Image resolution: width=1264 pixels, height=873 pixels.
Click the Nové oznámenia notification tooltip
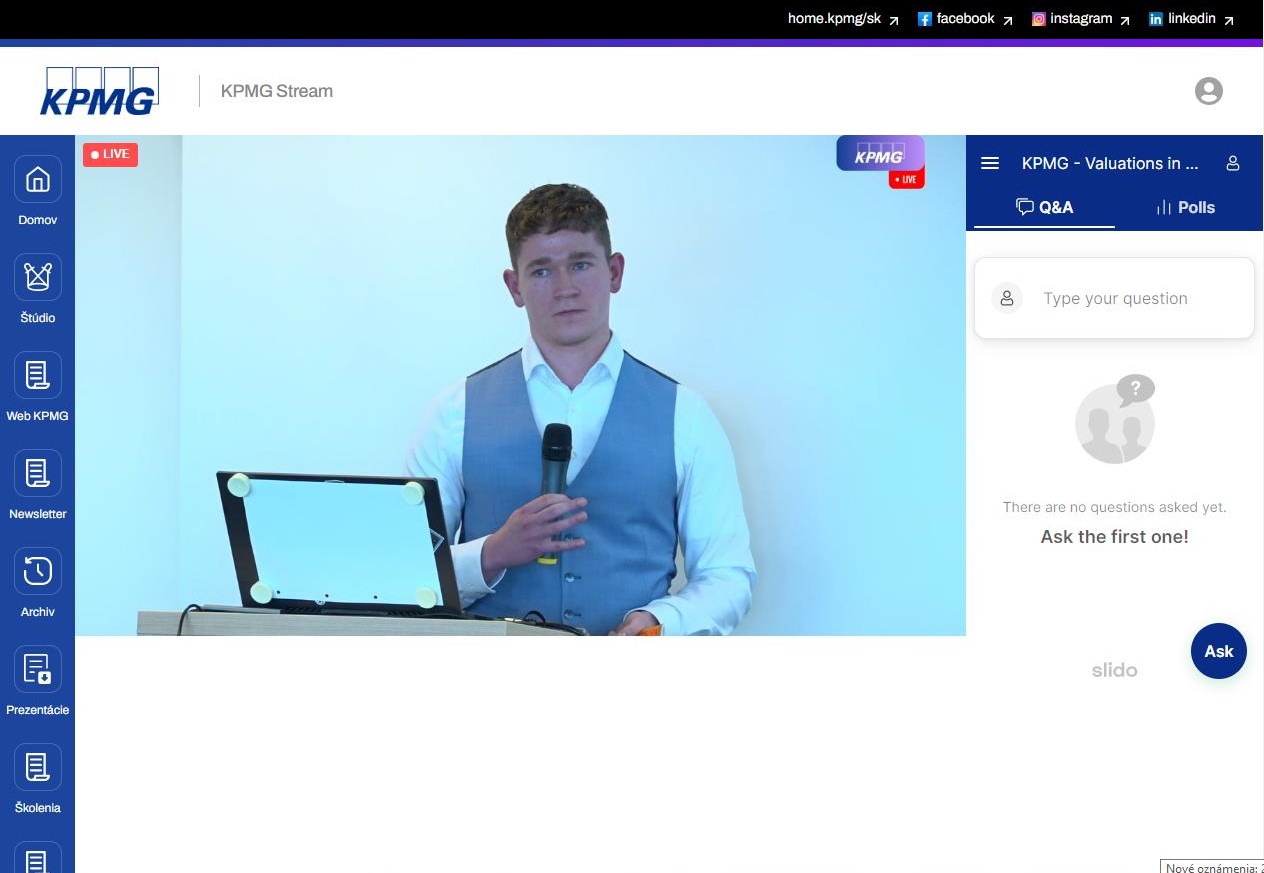tap(1213, 866)
